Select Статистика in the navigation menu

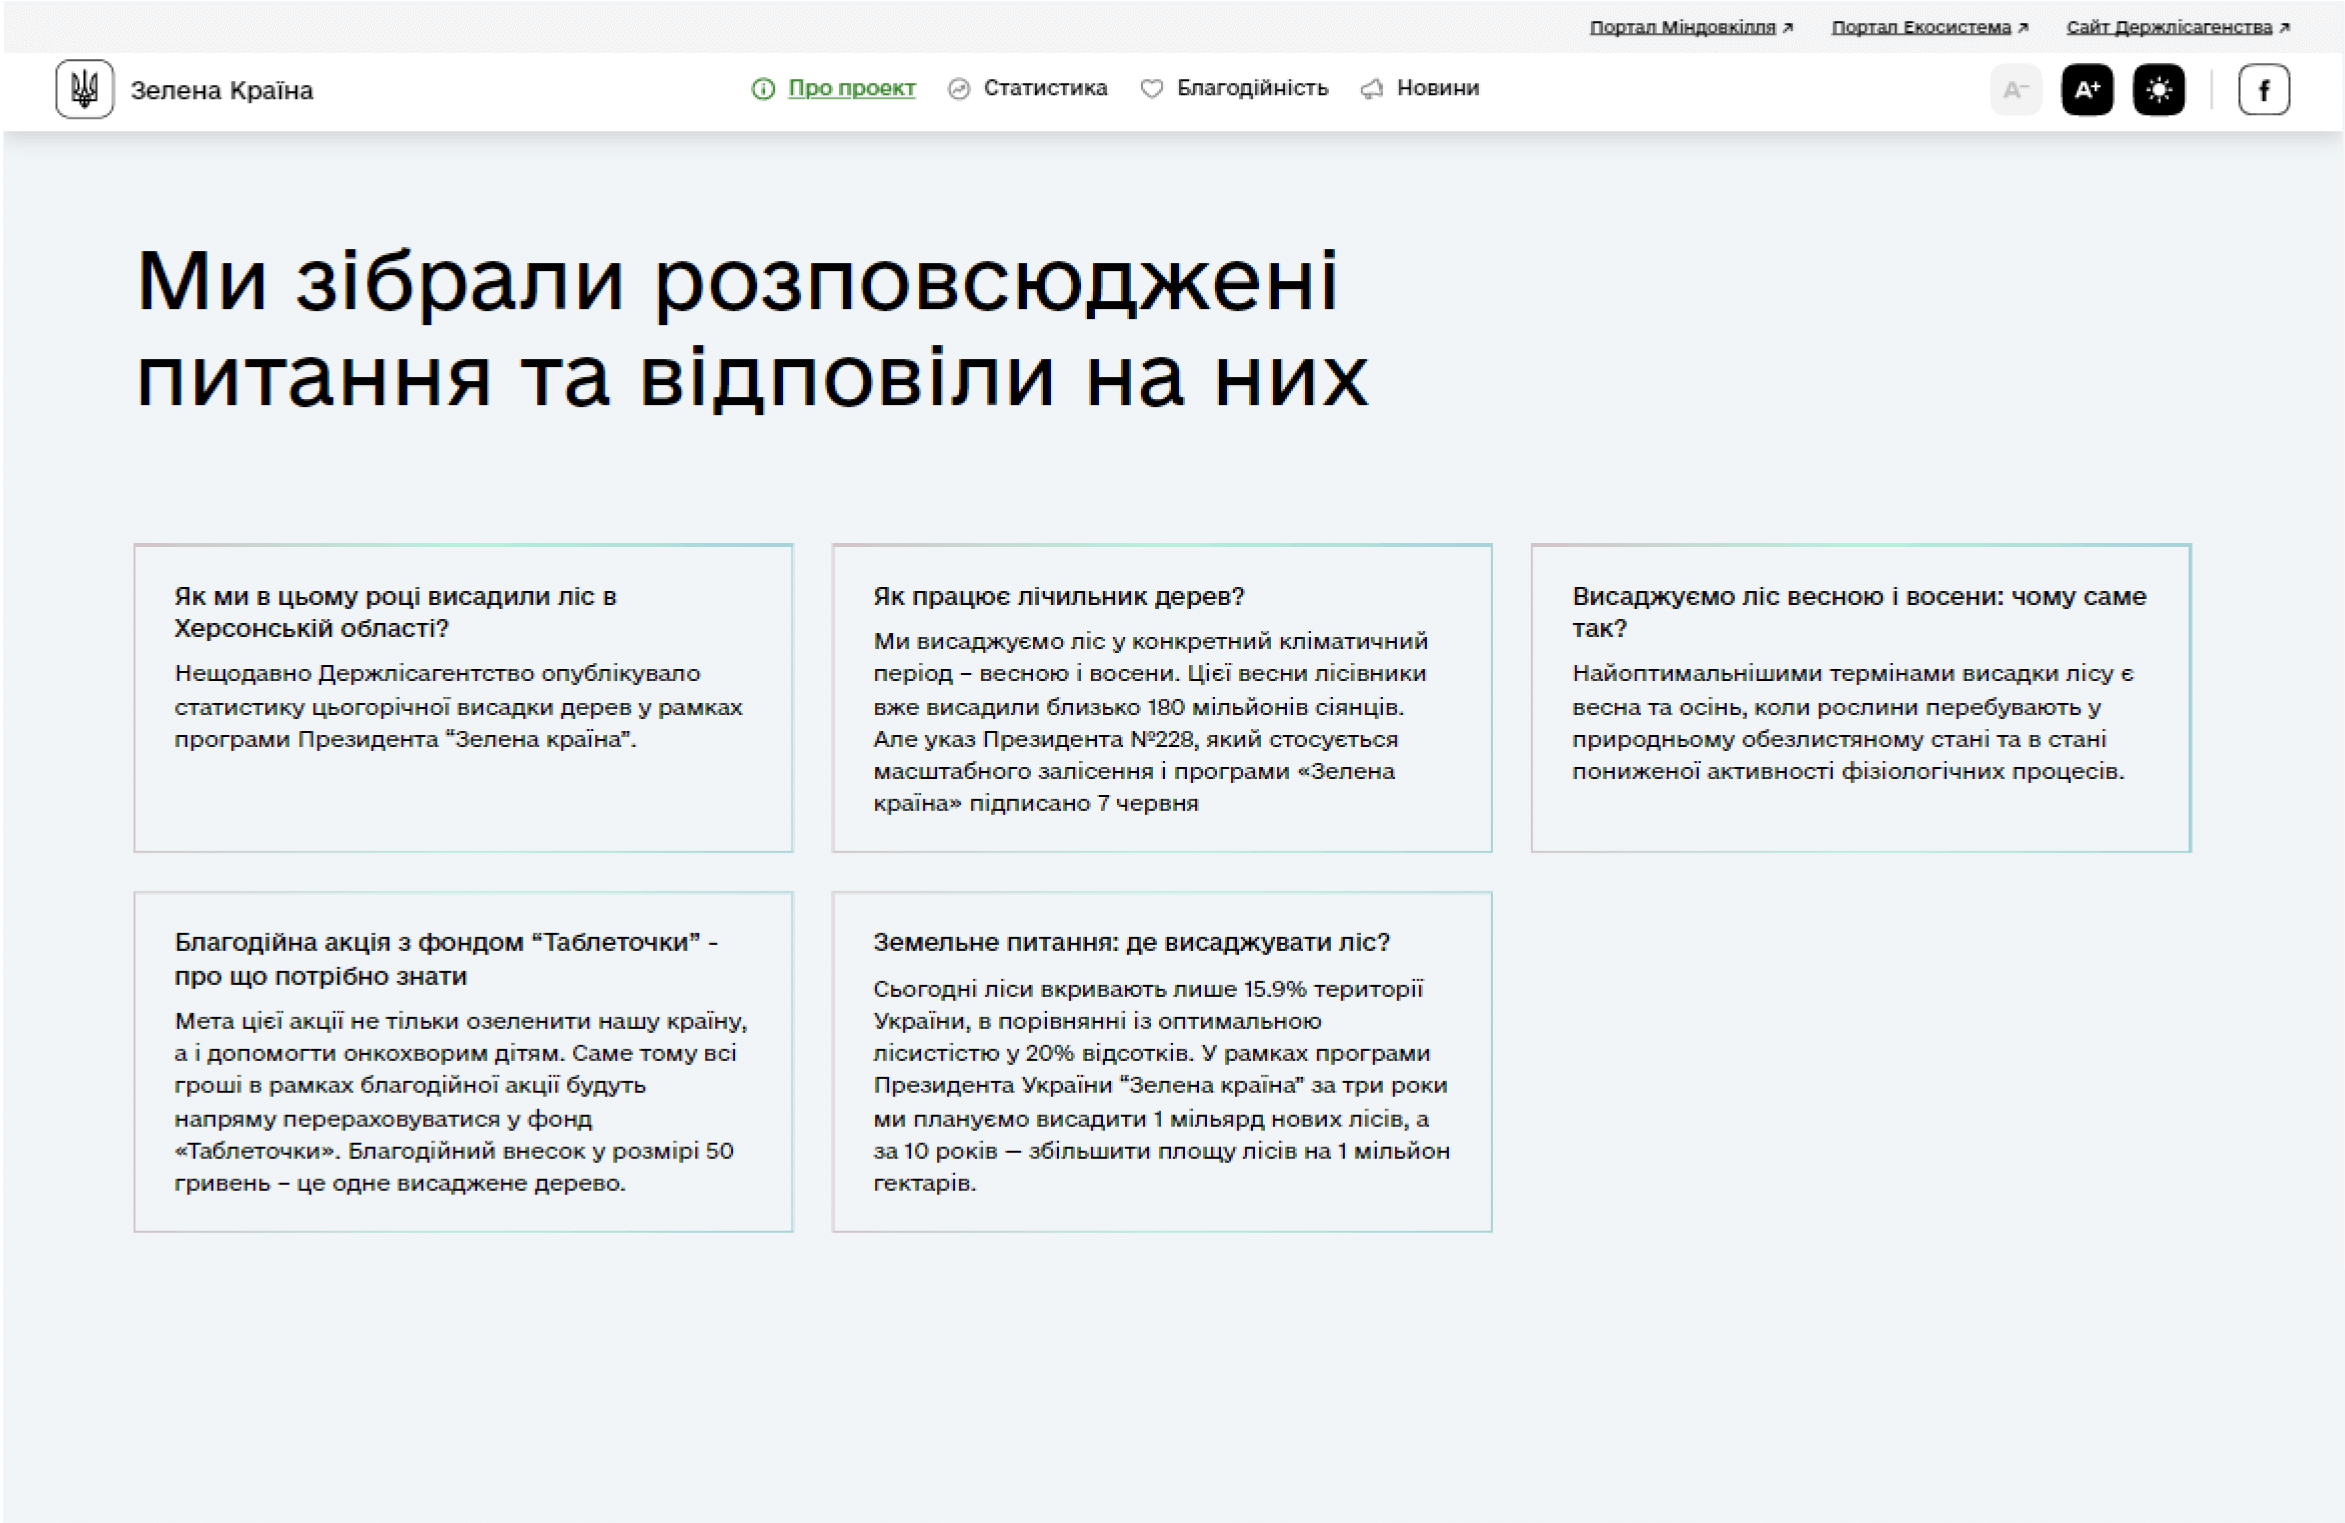pos(1044,89)
